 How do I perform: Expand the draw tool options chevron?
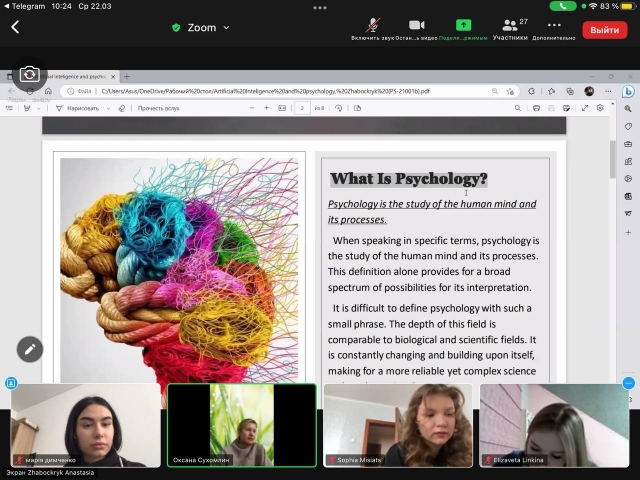point(107,108)
